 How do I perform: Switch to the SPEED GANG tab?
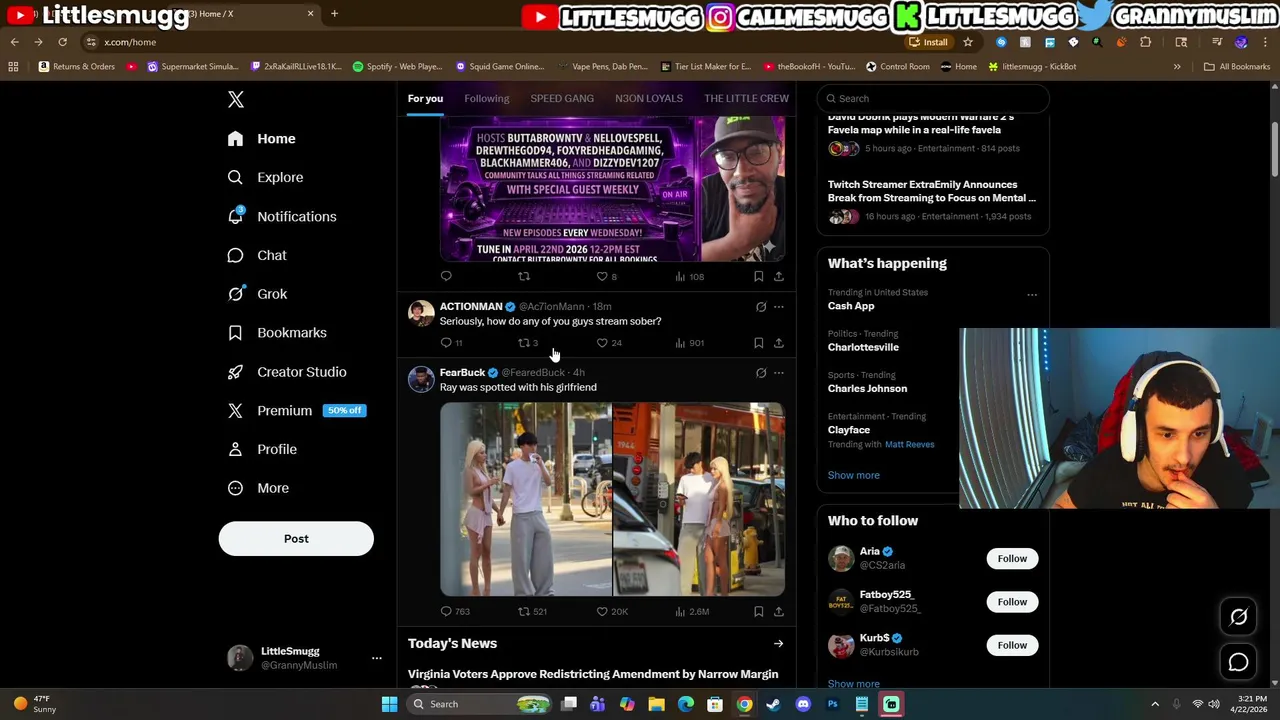(562, 98)
